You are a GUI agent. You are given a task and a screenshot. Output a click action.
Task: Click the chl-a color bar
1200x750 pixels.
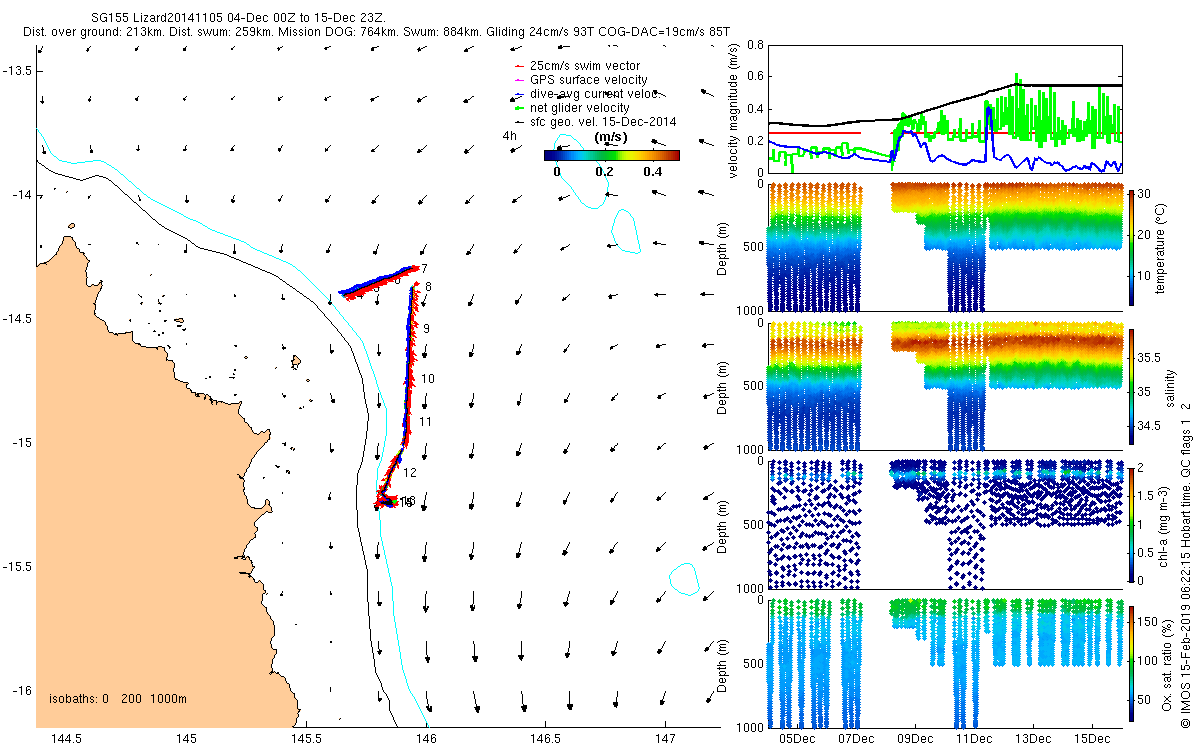(1132, 524)
